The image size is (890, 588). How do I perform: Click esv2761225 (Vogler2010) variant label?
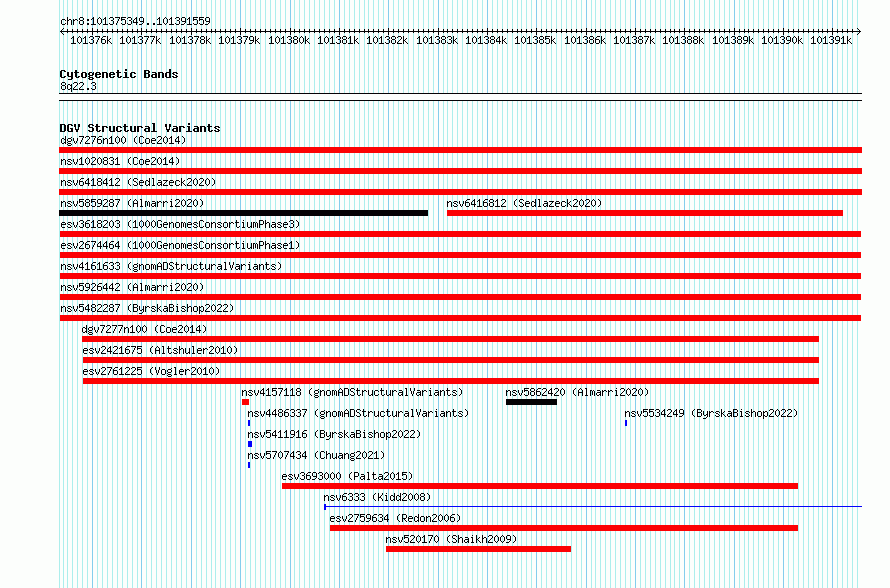click(x=151, y=371)
